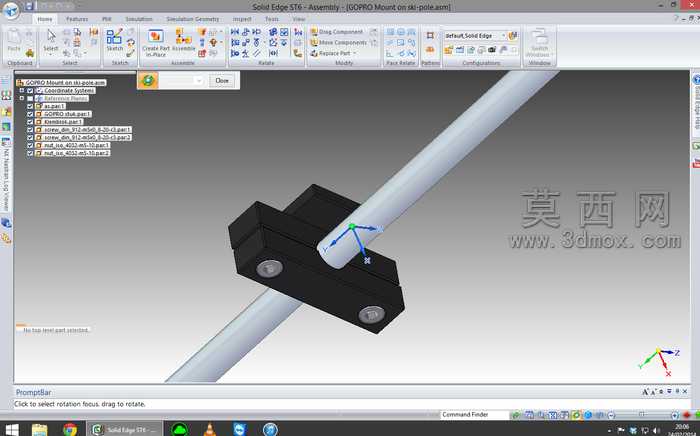Viewport: 700px width, 436px height.
Task: Switch to the Inspect ribbon tab
Action: click(x=242, y=19)
